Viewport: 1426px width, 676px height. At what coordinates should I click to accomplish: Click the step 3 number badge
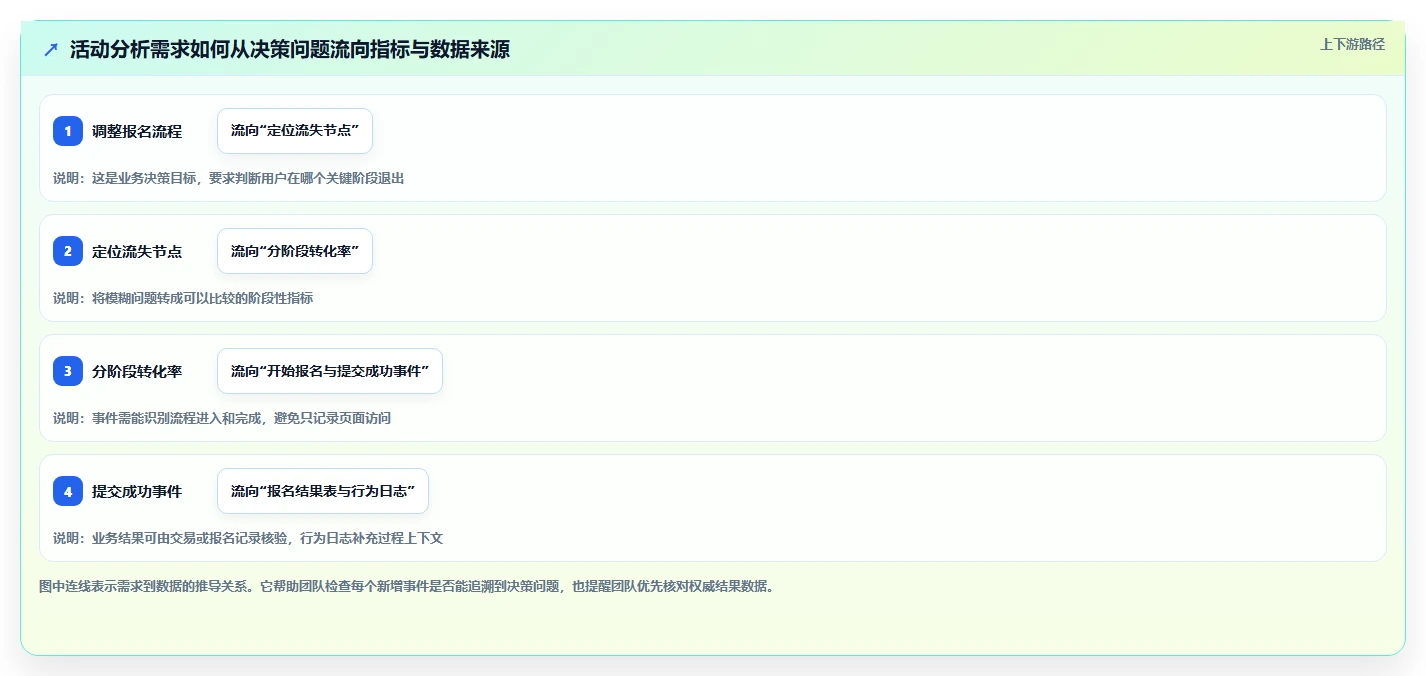pyautogui.click(x=68, y=371)
